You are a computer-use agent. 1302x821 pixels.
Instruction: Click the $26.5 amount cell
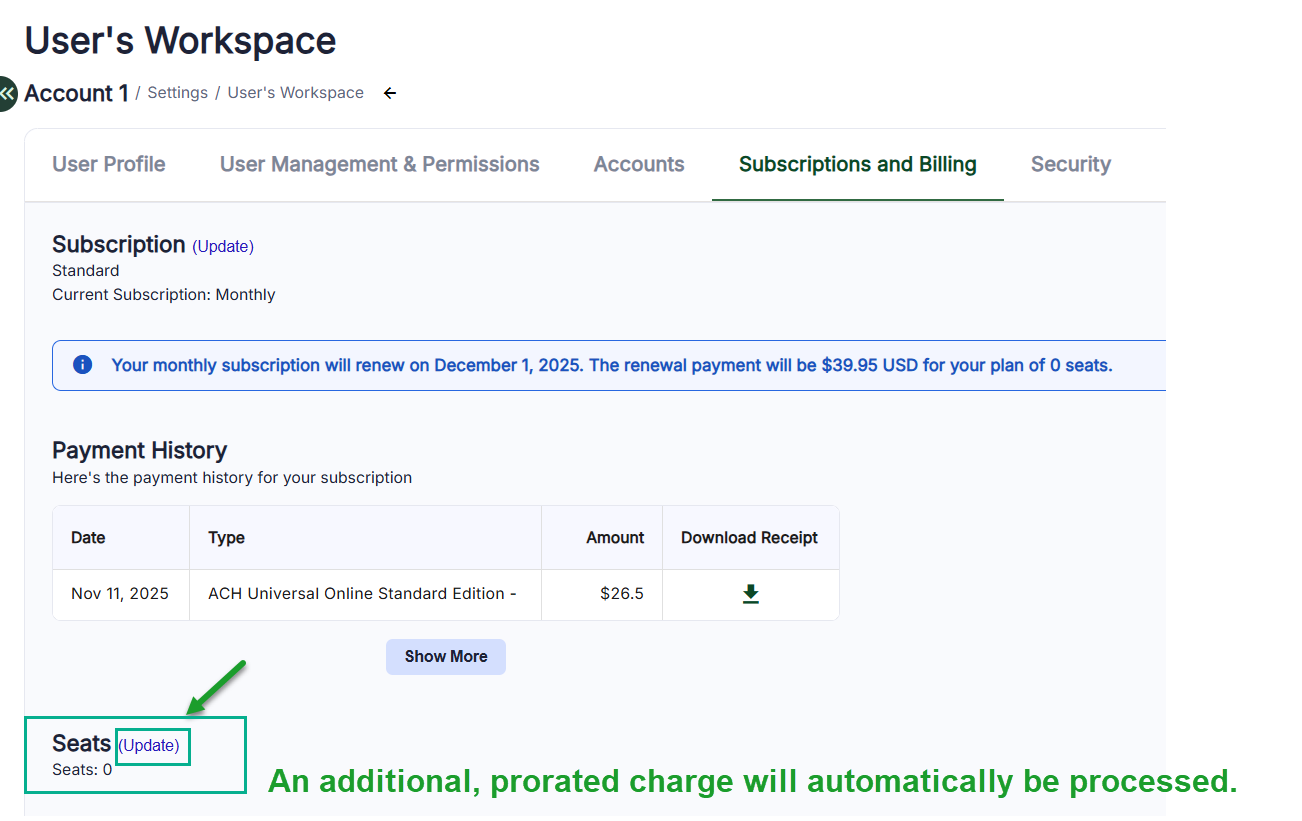click(621, 594)
